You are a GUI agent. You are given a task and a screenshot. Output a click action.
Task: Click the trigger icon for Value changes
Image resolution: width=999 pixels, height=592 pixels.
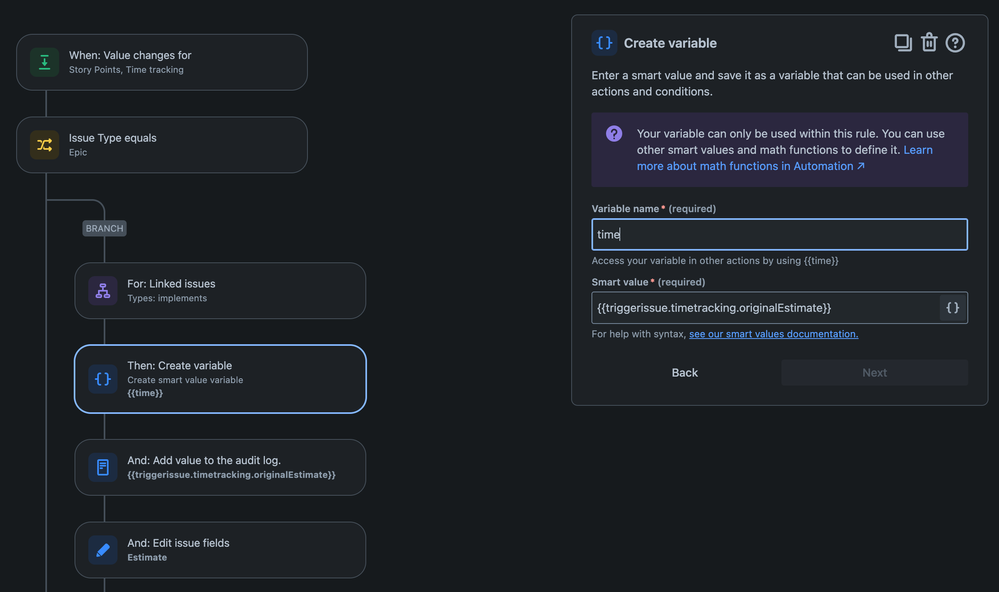coord(45,62)
